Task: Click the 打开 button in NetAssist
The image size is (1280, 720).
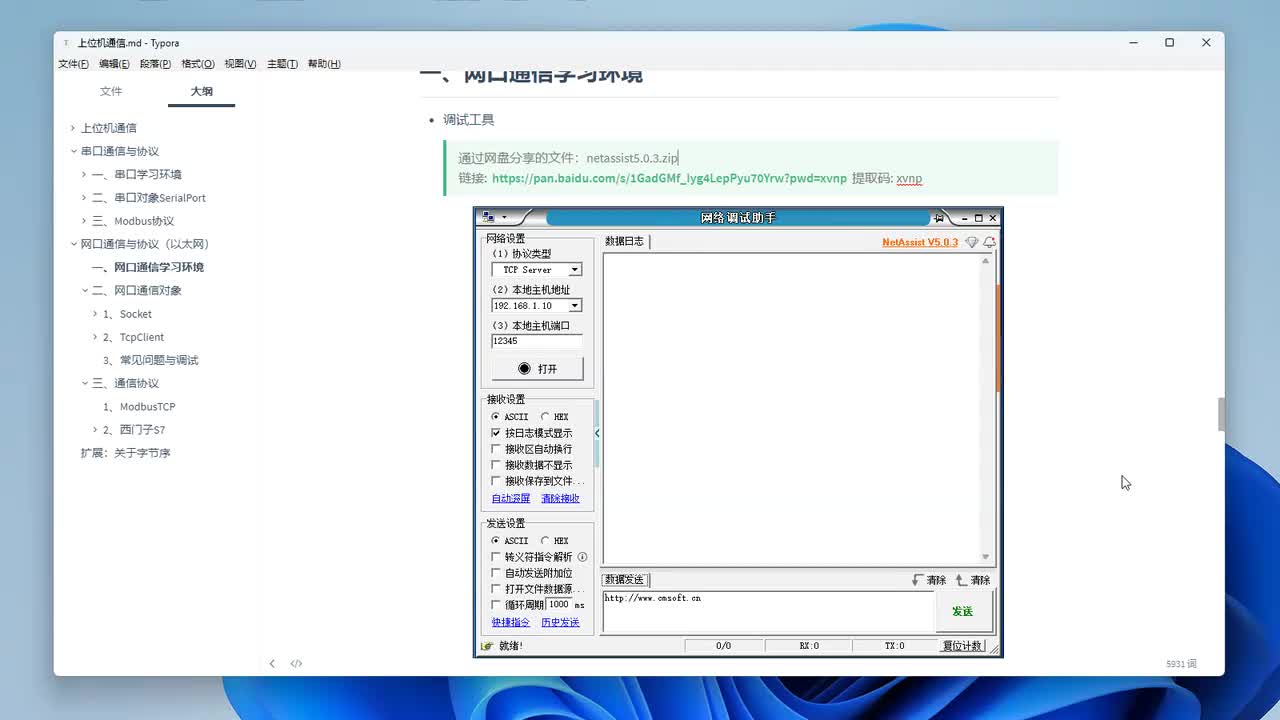Action: click(537, 369)
